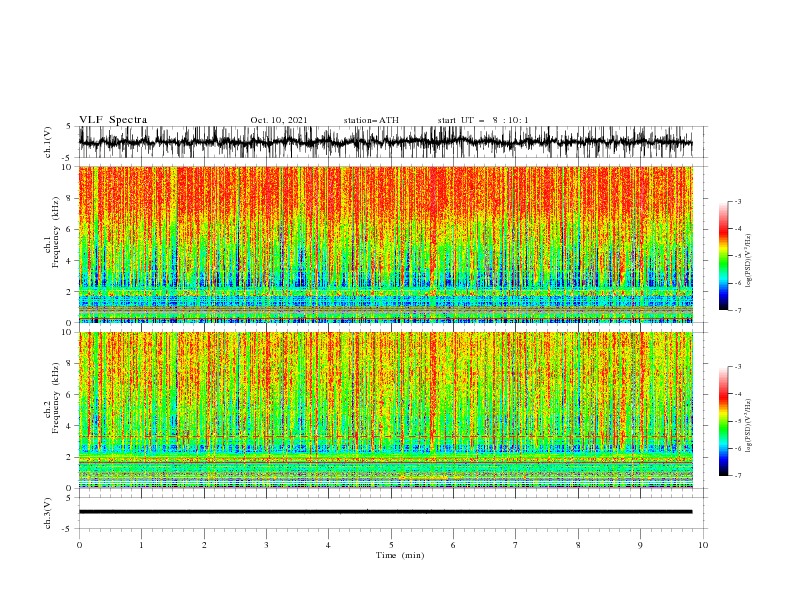The image size is (792, 612).
Task: Click the "station=ATH" label
Action: [371, 120]
